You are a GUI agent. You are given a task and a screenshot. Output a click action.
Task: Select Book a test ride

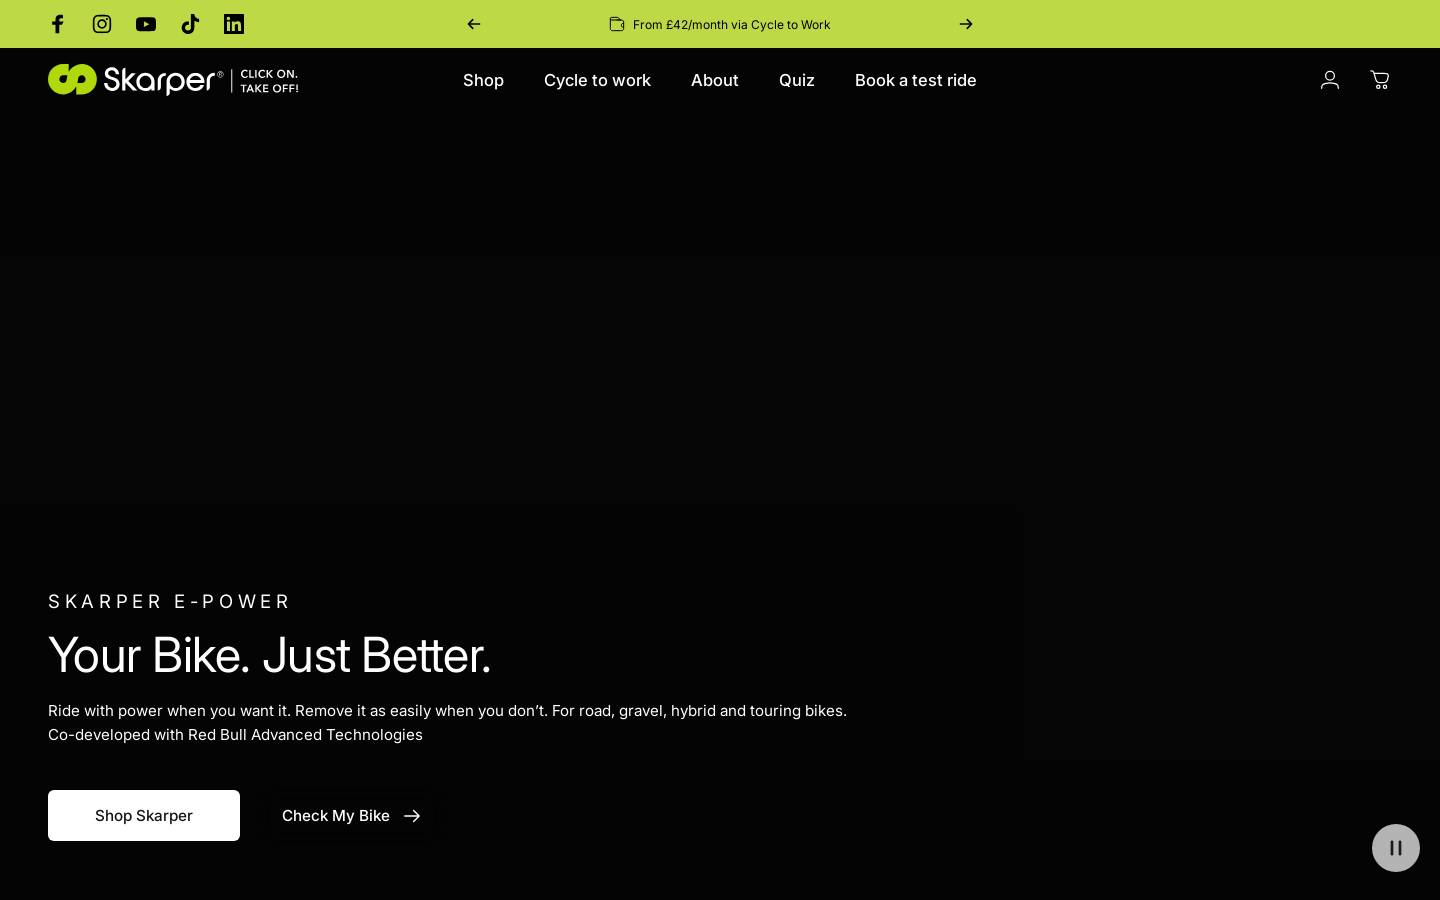pos(916,80)
